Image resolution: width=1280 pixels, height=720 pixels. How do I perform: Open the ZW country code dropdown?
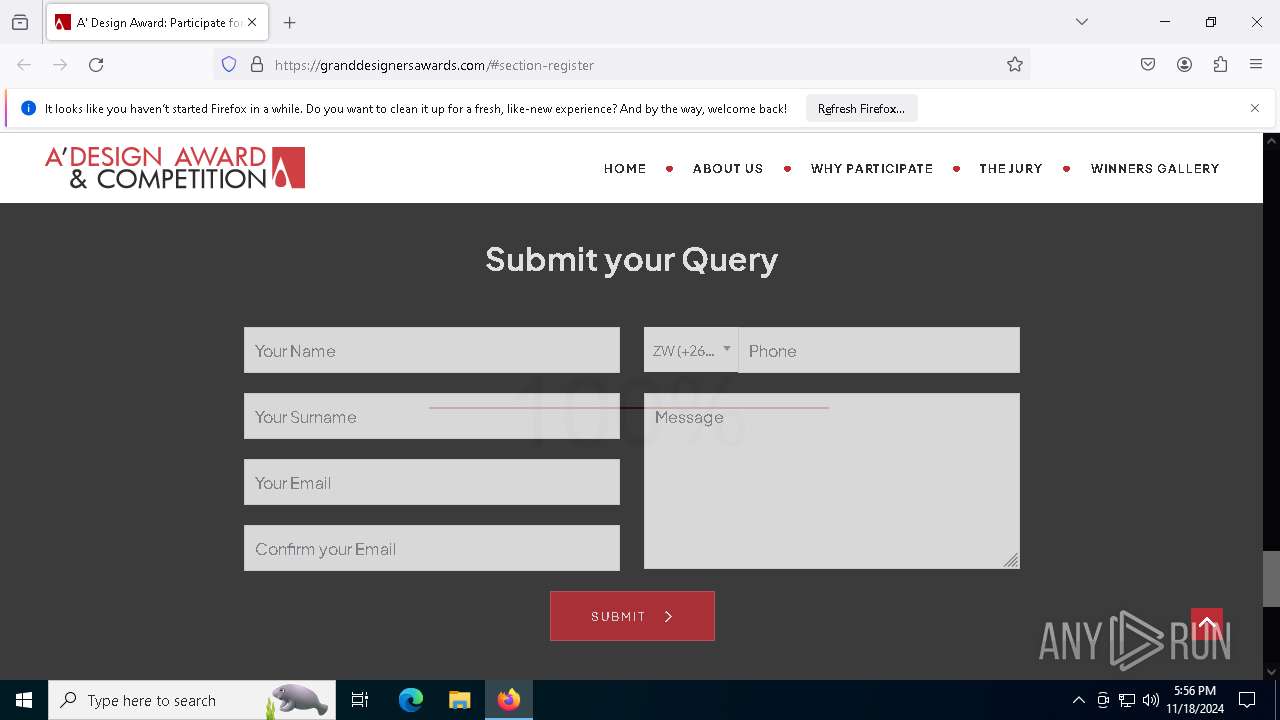pos(691,350)
